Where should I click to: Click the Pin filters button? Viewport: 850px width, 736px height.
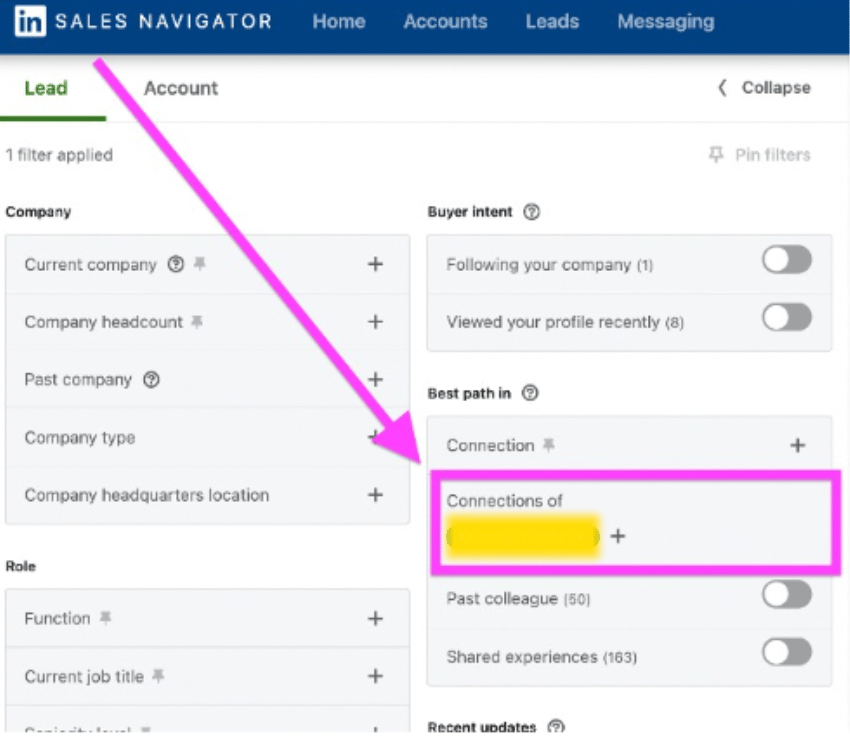click(x=759, y=155)
